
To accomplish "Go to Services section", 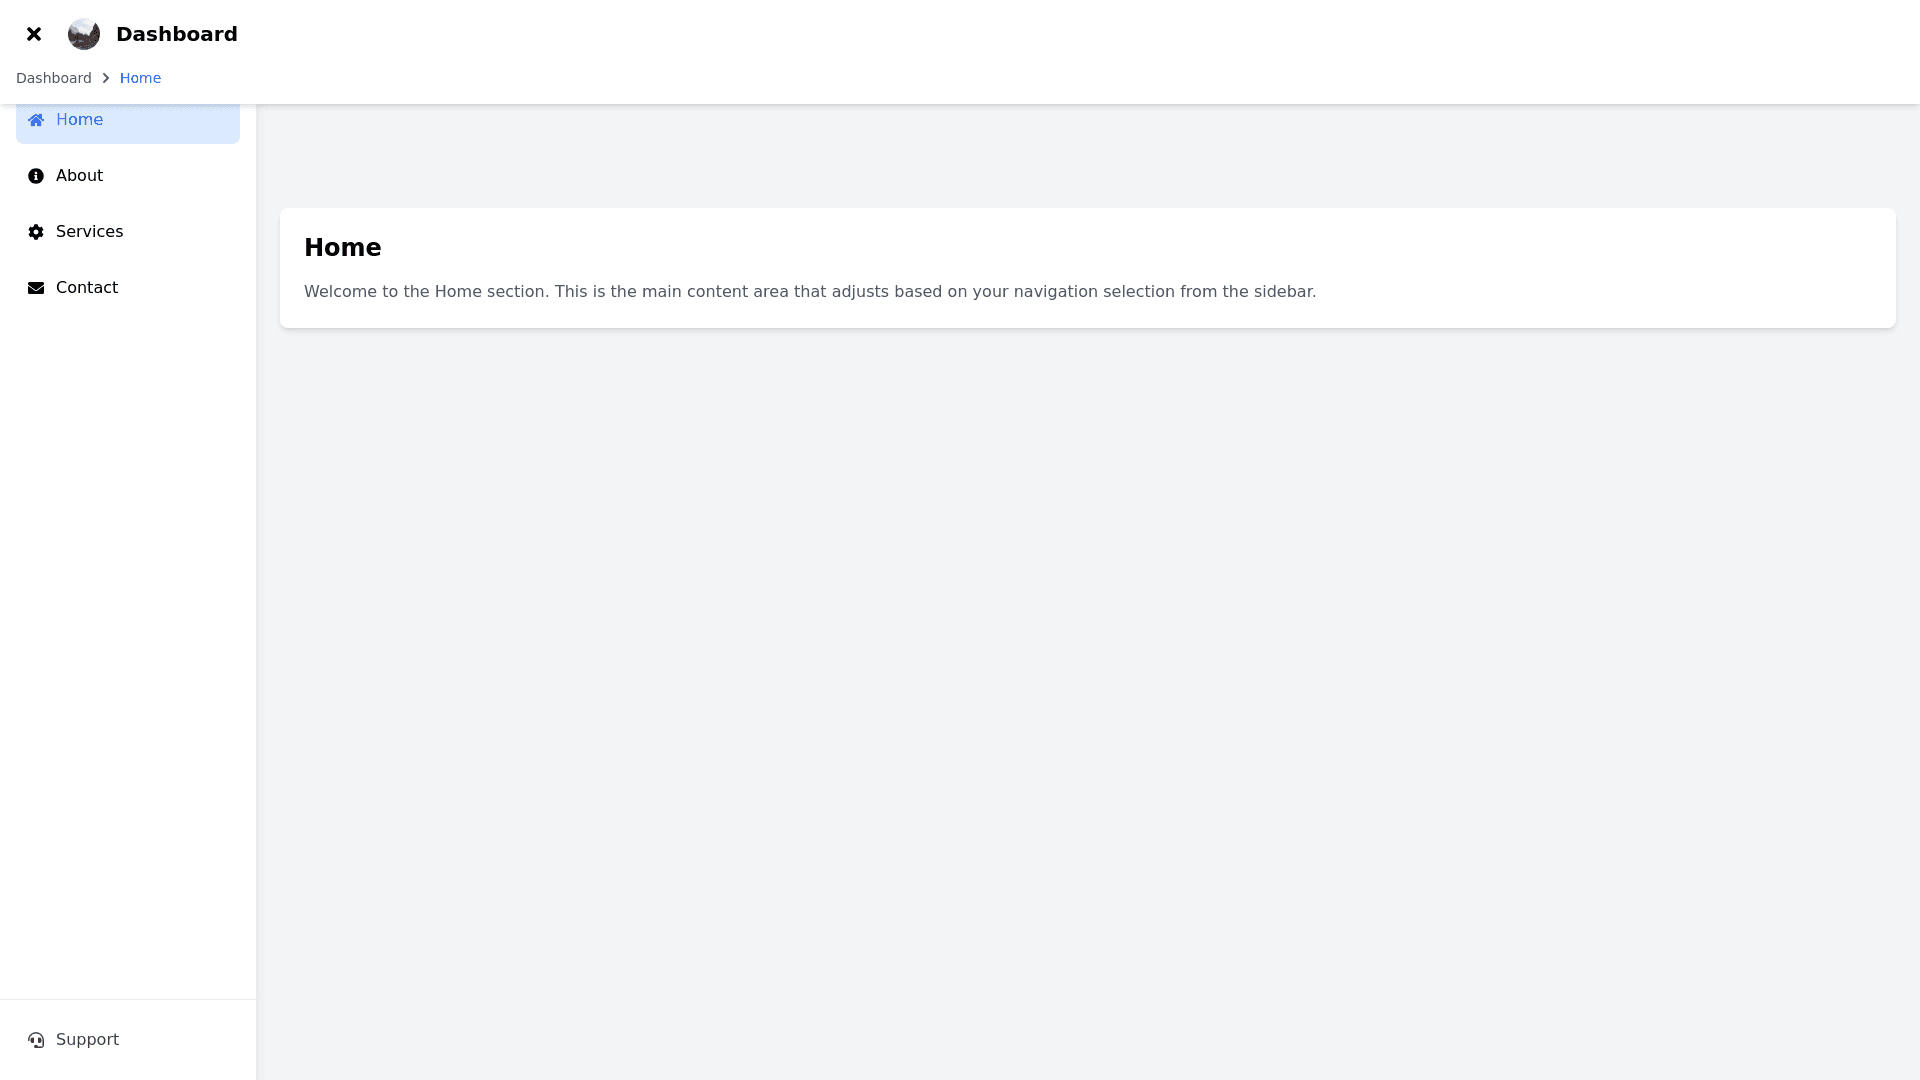I will 128,232.
